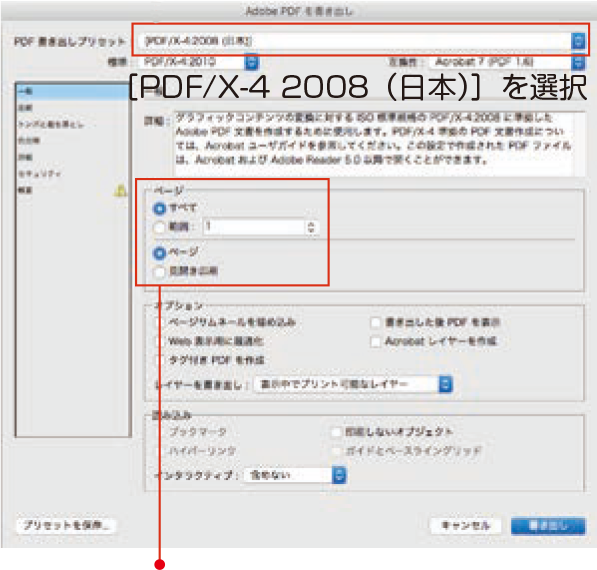Choose the すべて pages radio button
Image resolution: width=597 pixels, height=570 pixels.
pyautogui.click(x=159, y=208)
